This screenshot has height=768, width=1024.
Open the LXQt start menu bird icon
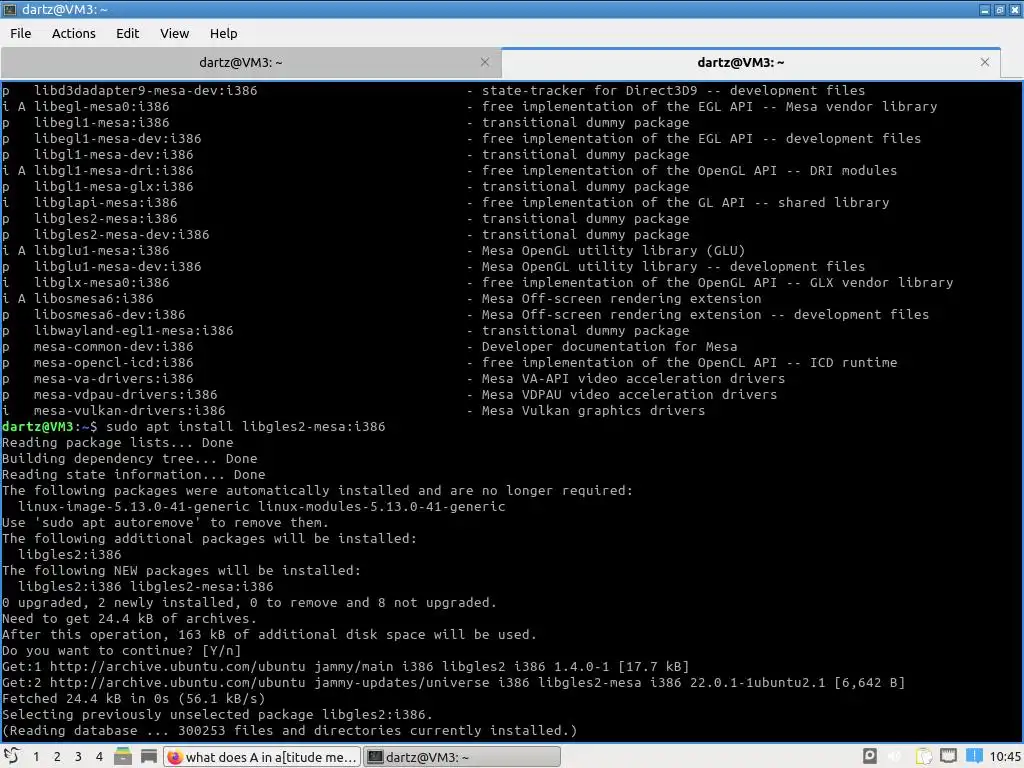(12, 756)
